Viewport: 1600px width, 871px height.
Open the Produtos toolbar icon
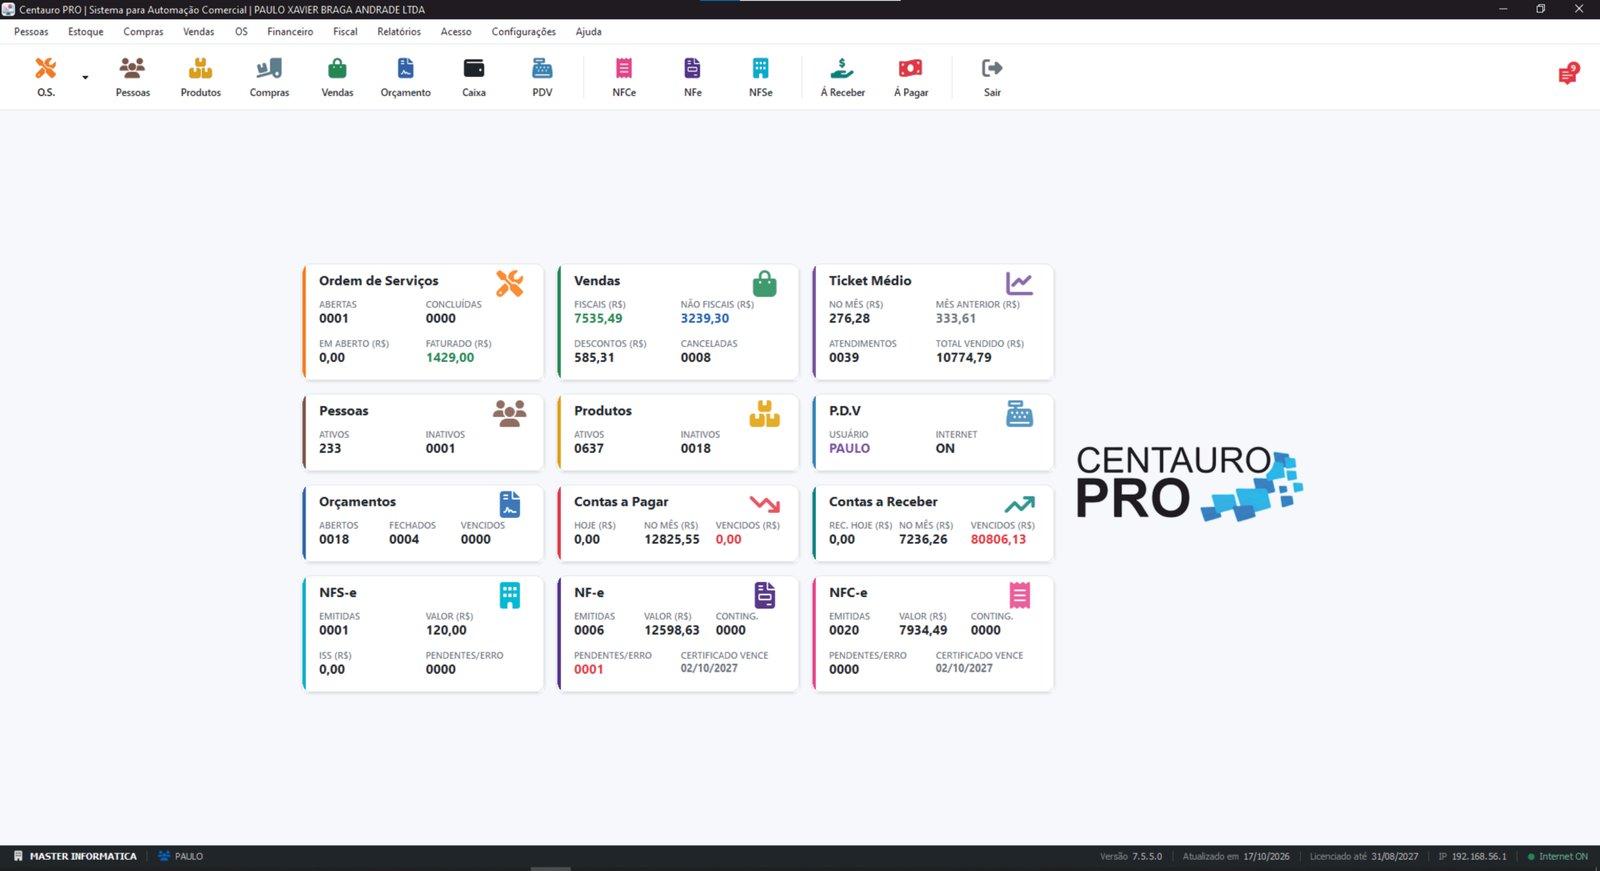pyautogui.click(x=201, y=77)
